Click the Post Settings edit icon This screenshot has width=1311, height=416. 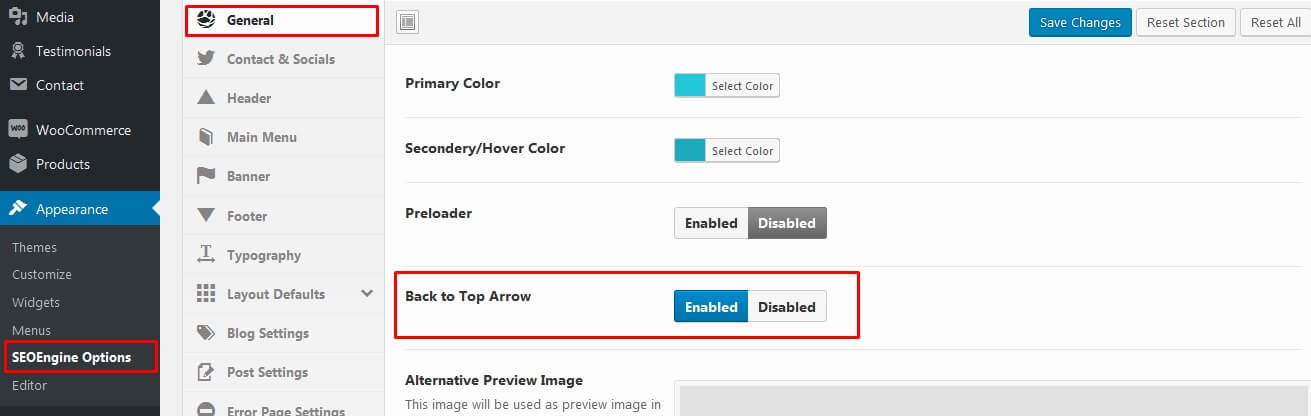(x=206, y=372)
